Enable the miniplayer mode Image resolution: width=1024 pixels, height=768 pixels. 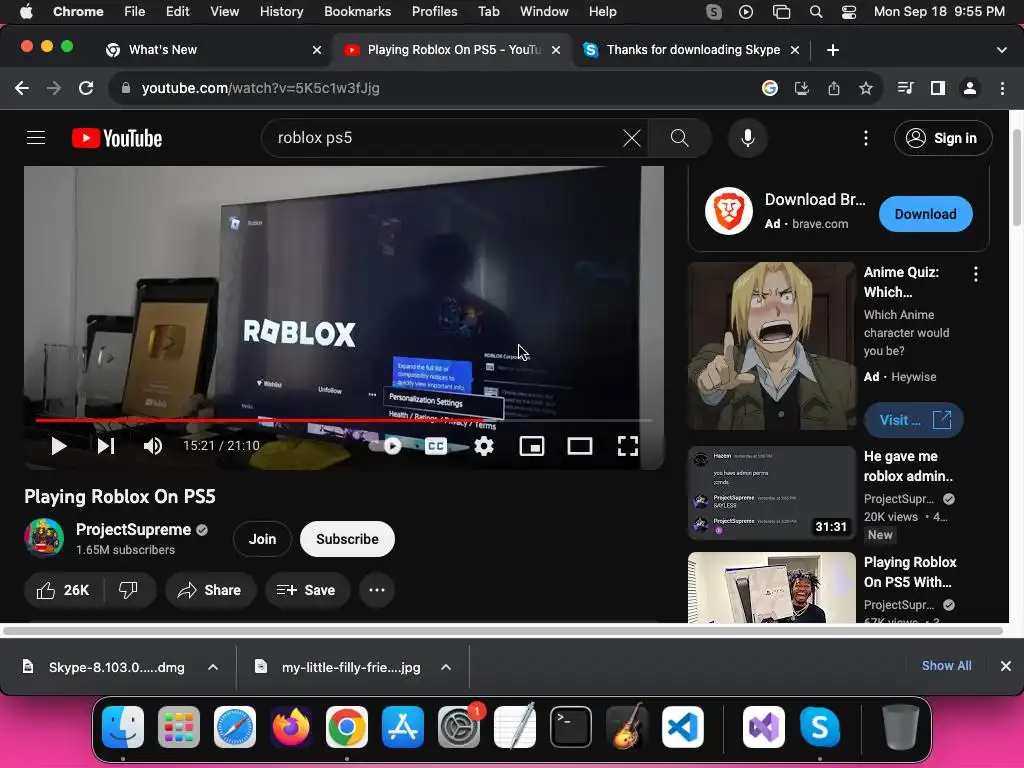pyautogui.click(x=532, y=446)
